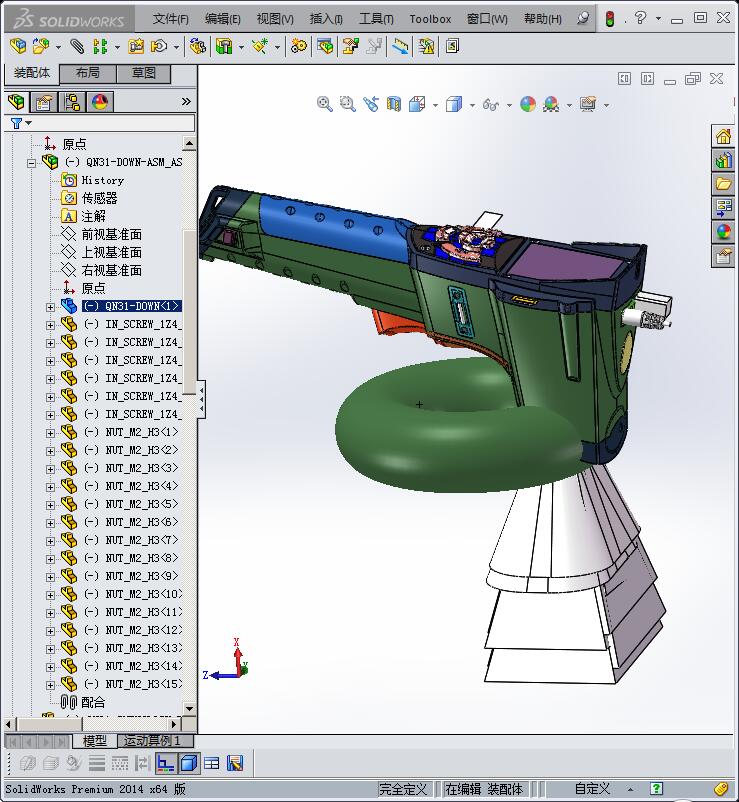The width and height of the screenshot is (739, 802).
Task: Click the View Settings monitor icon
Action: pyautogui.click(x=588, y=104)
